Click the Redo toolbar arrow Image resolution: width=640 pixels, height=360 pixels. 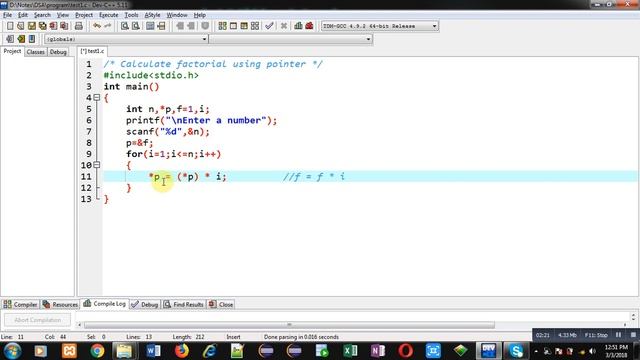[108, 26]
